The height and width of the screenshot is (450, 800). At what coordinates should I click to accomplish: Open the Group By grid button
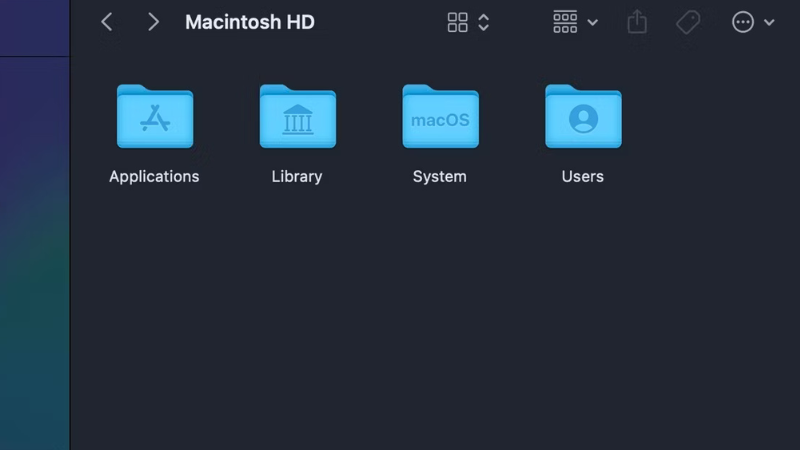click(565, 22)
